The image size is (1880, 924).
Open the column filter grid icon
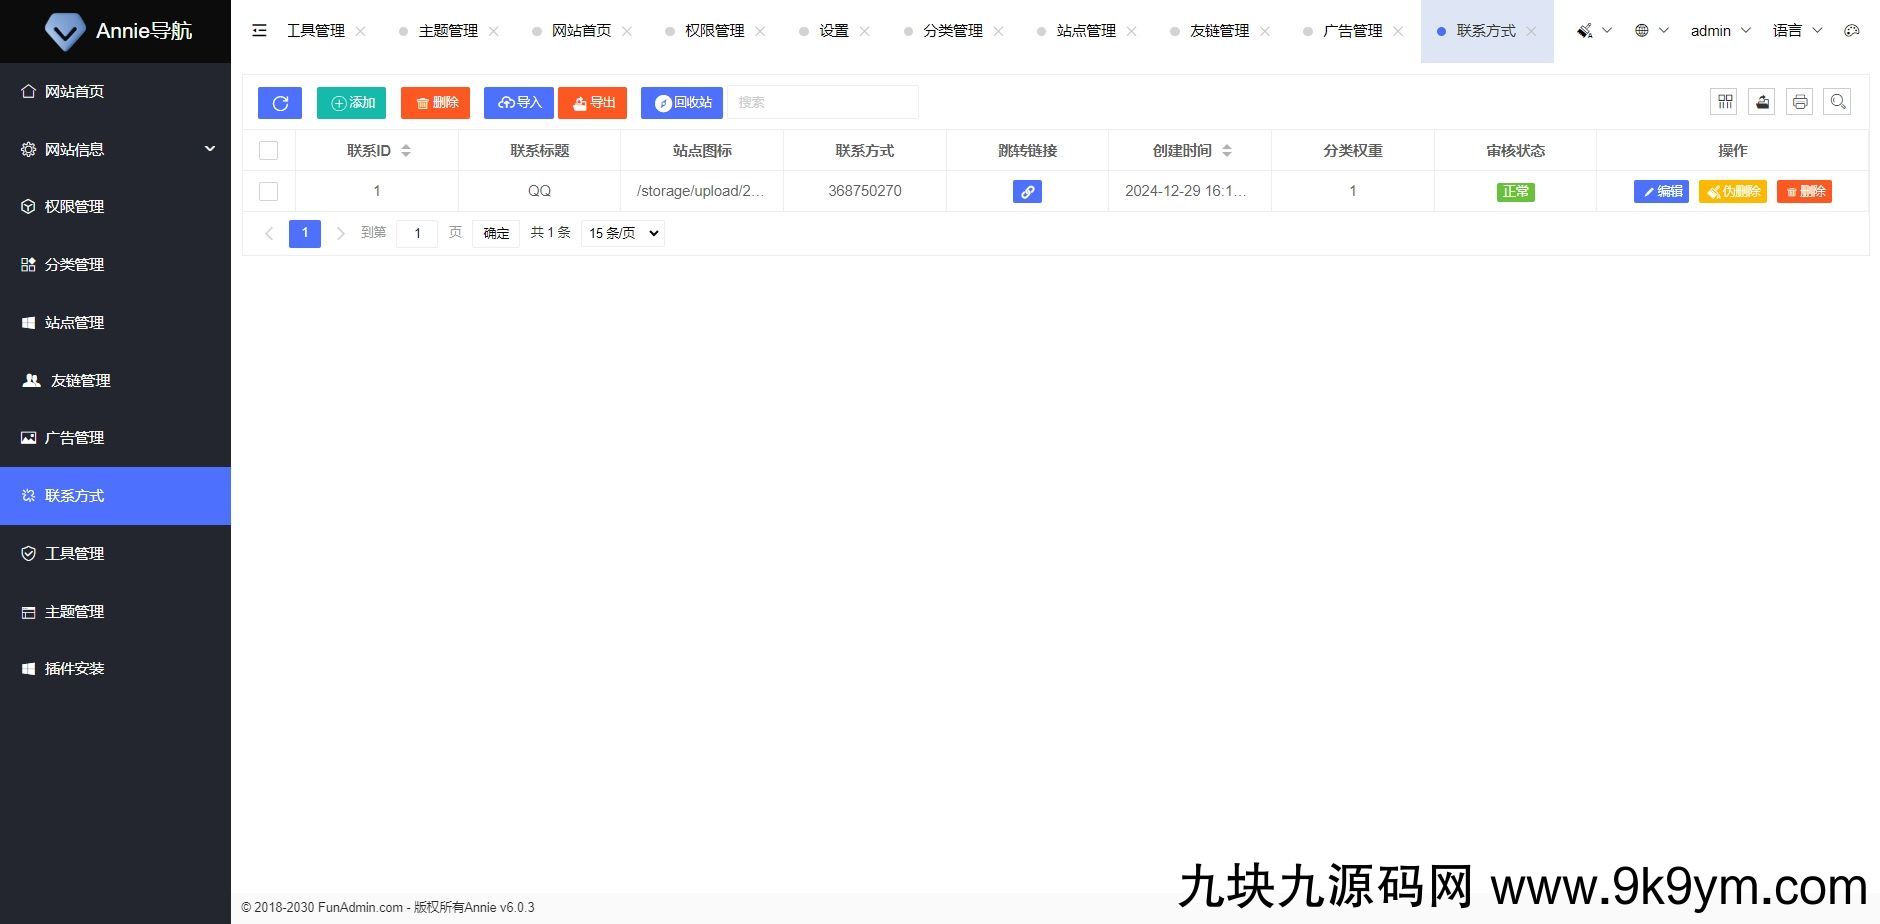point(1725,102)
